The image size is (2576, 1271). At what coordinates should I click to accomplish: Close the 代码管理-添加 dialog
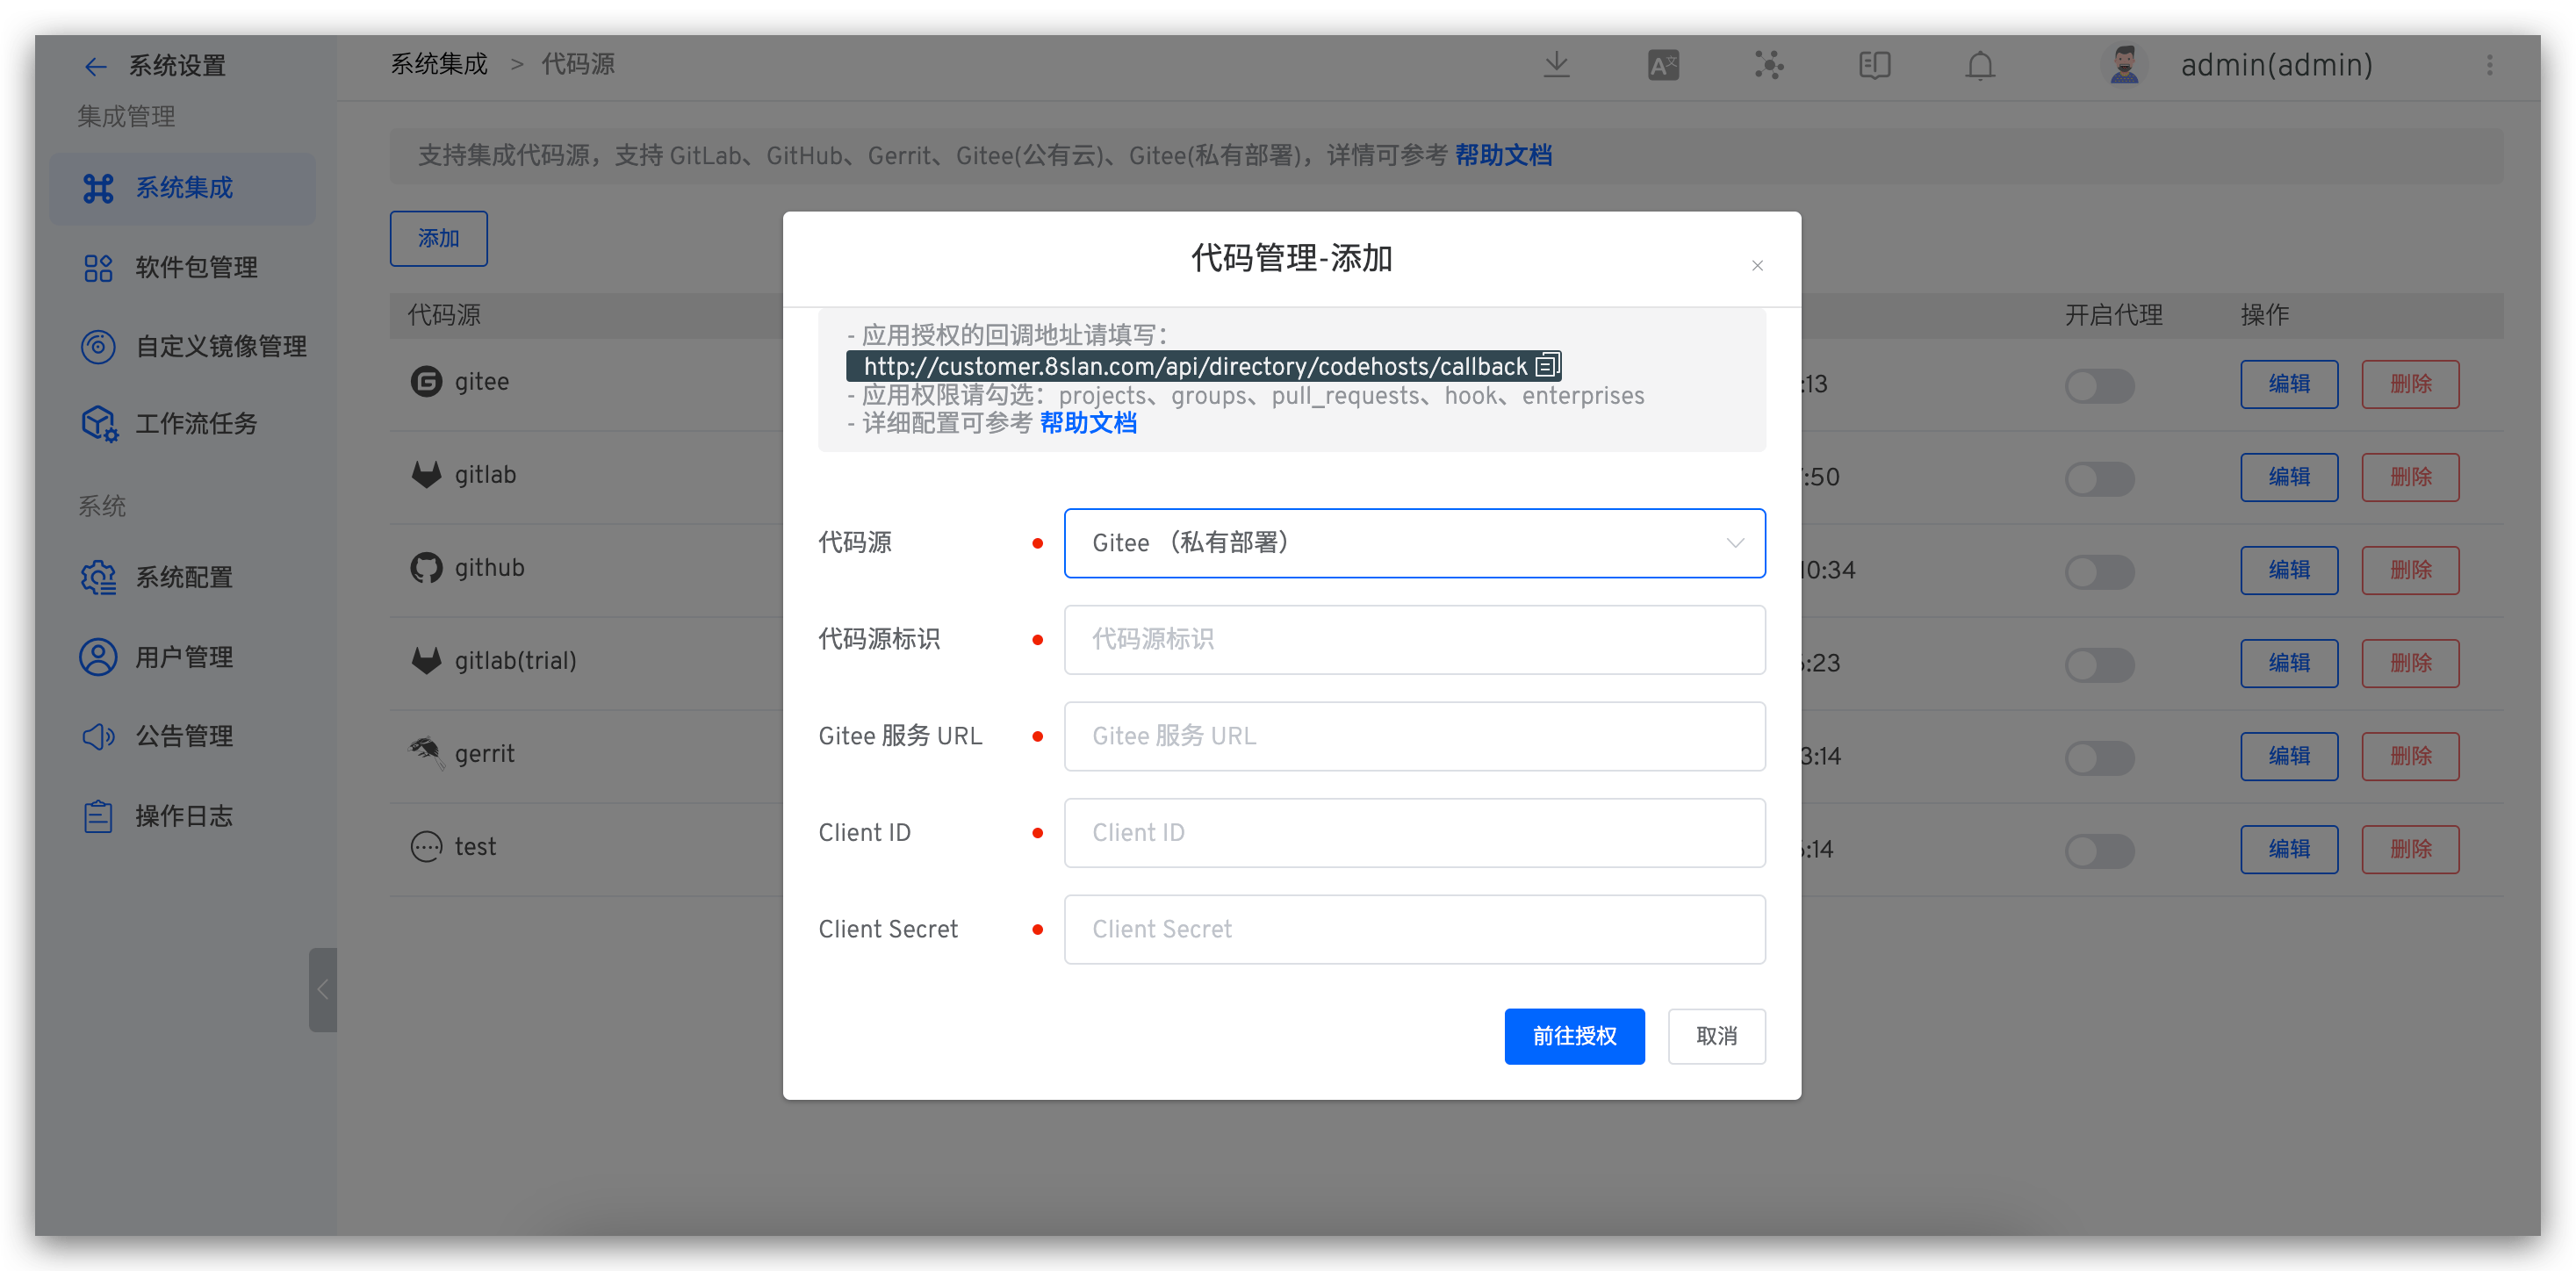click(1757, 266)
